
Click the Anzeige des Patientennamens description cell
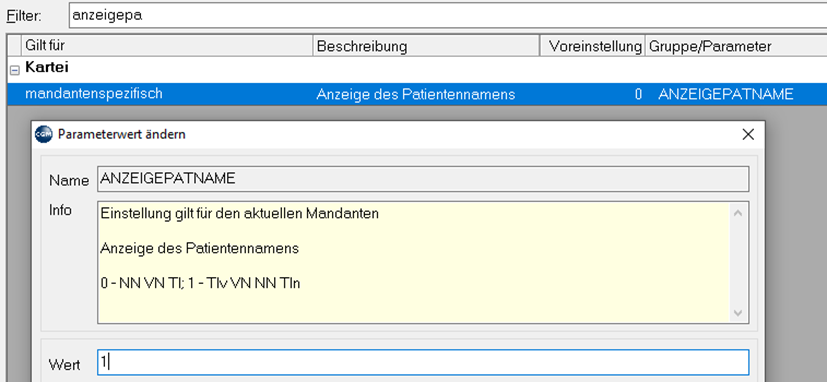[416, 94]
